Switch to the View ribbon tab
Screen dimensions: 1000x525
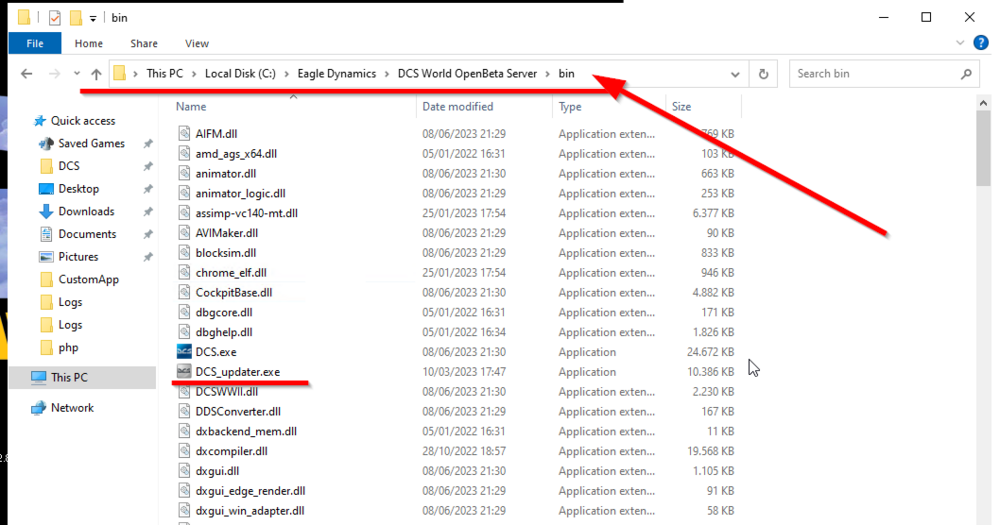196,43
